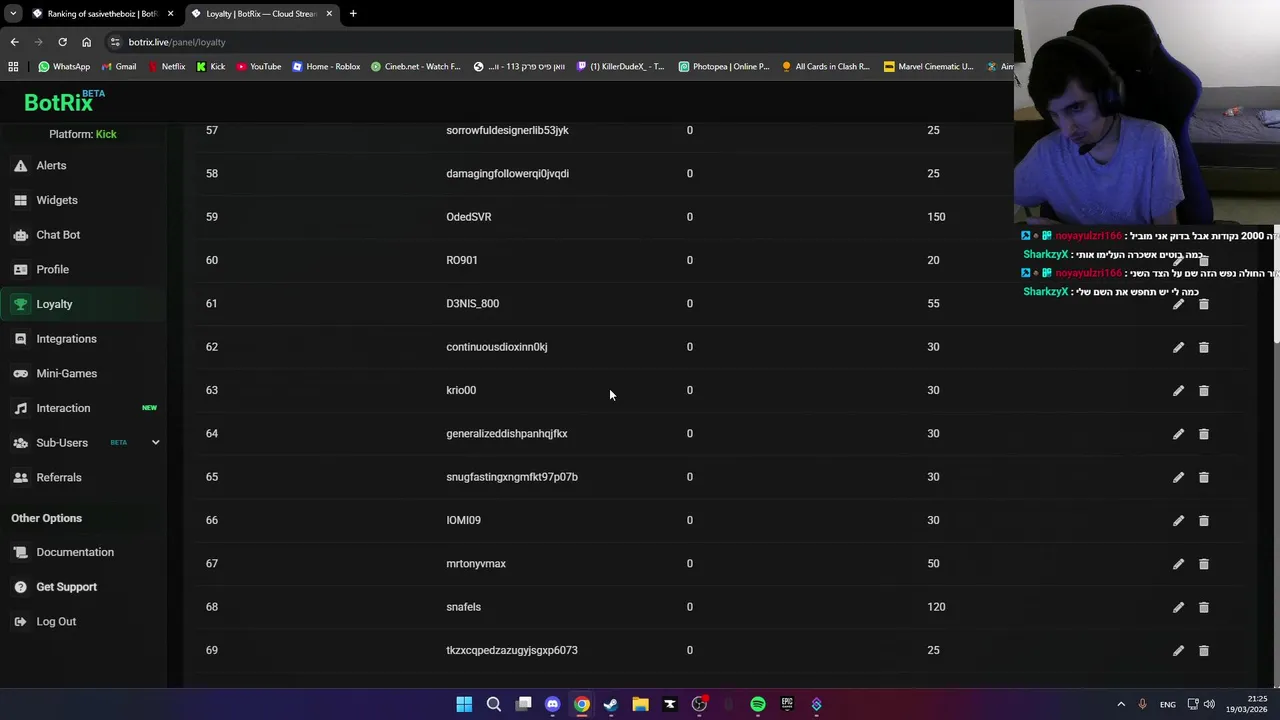Image resolution: width=1280 pixels, height=720 pixels.
Task: Open the Marvel Cinematic bookmark
Action: click(928, 67)
